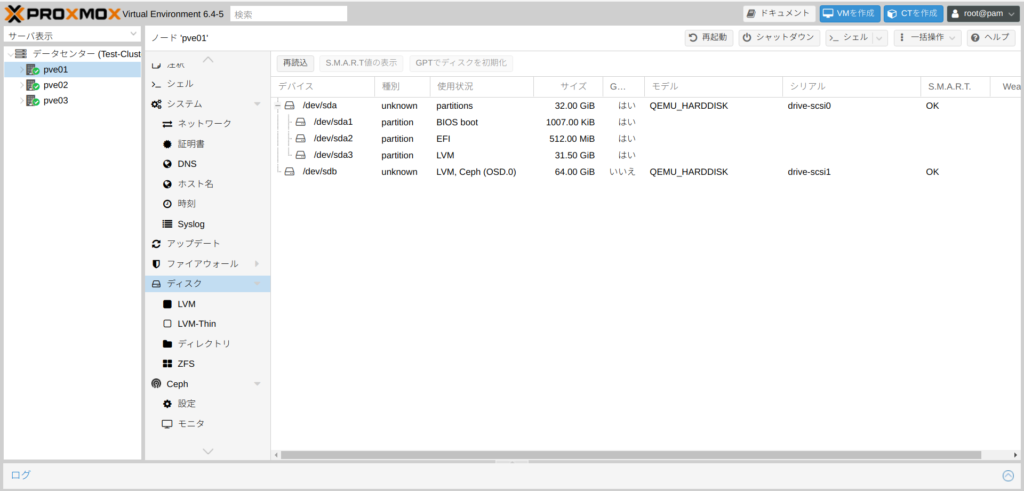Viewport: 1024px width, 491px height.
Task: Click the Syslog list icon
Action: [167, 224]
